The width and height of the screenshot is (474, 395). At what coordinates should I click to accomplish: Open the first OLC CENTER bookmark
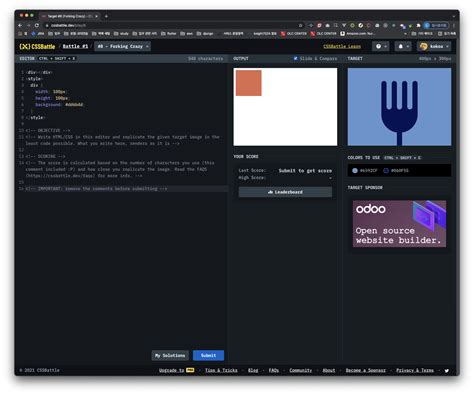tap(294, 33)
